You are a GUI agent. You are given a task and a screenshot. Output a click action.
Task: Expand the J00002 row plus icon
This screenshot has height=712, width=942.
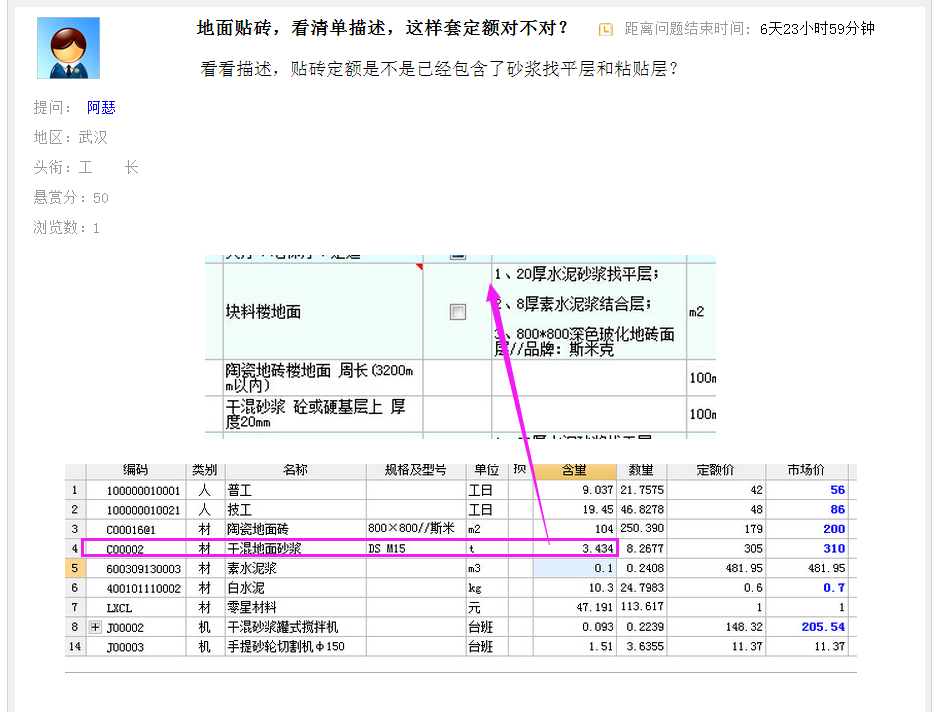tap(95, 627)
